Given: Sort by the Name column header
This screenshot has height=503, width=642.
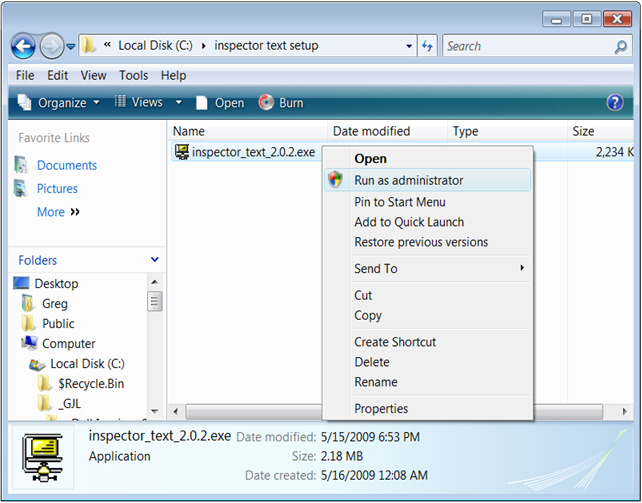Looking at the screenshot, I should pos(247,131).
